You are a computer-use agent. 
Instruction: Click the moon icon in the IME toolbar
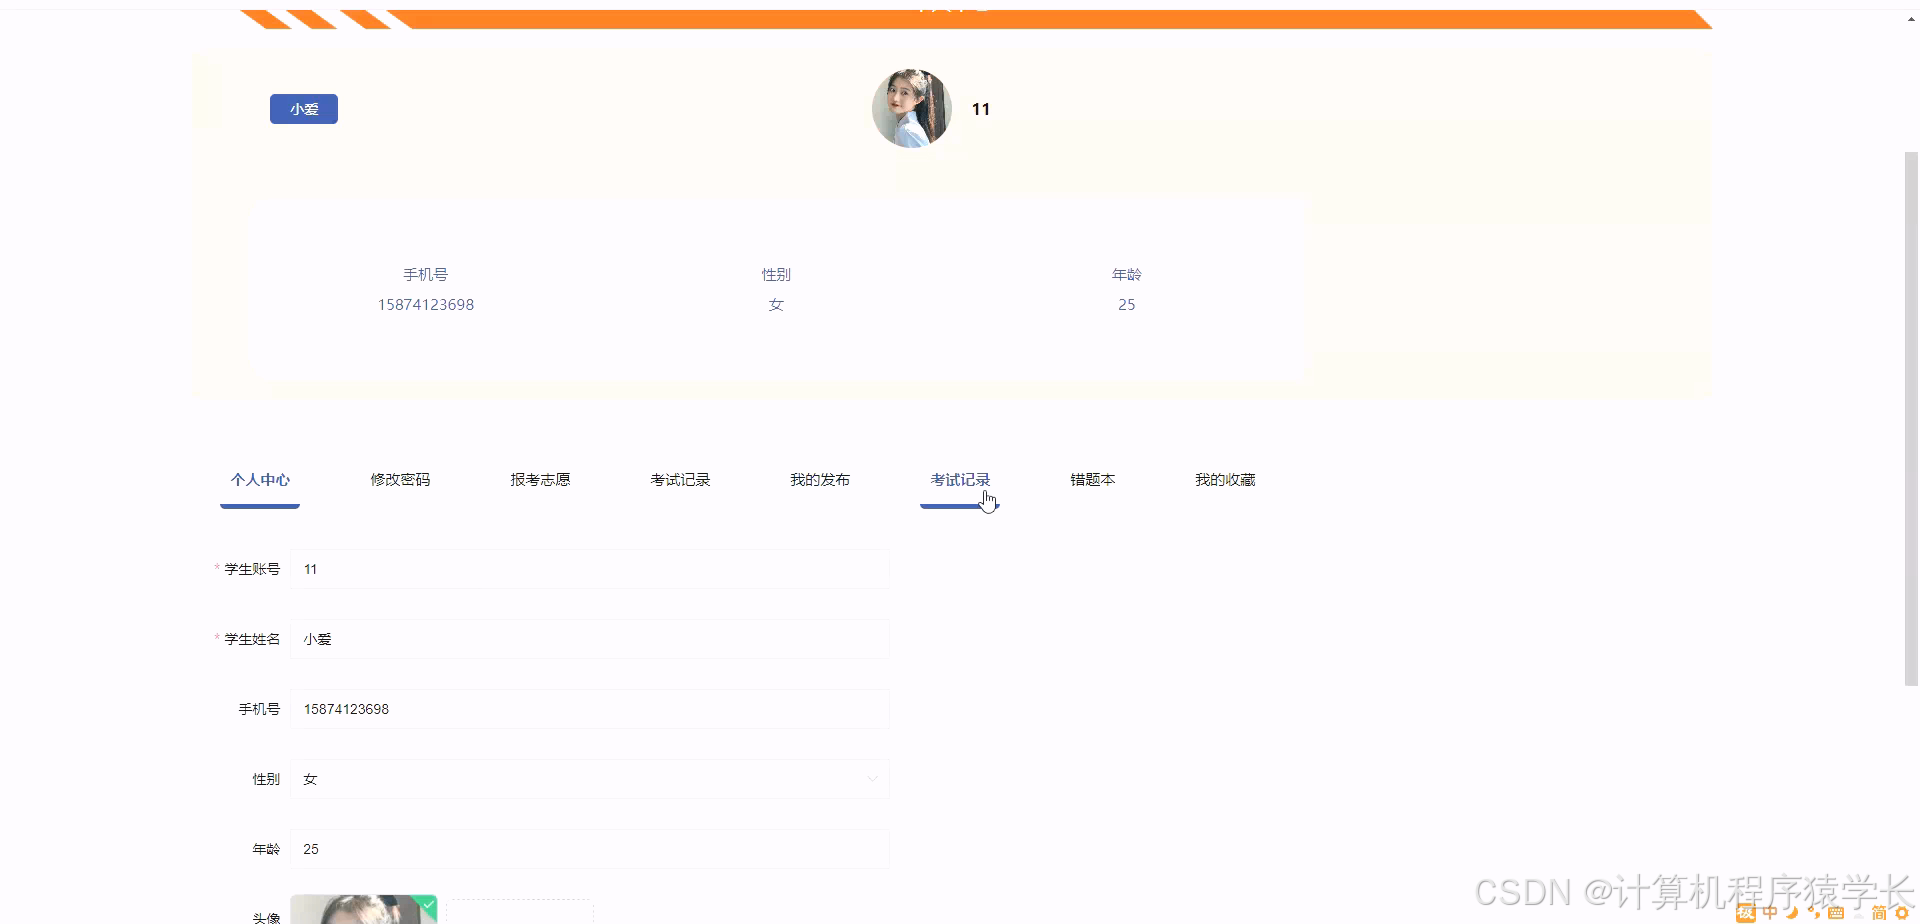coord(1792,913)
